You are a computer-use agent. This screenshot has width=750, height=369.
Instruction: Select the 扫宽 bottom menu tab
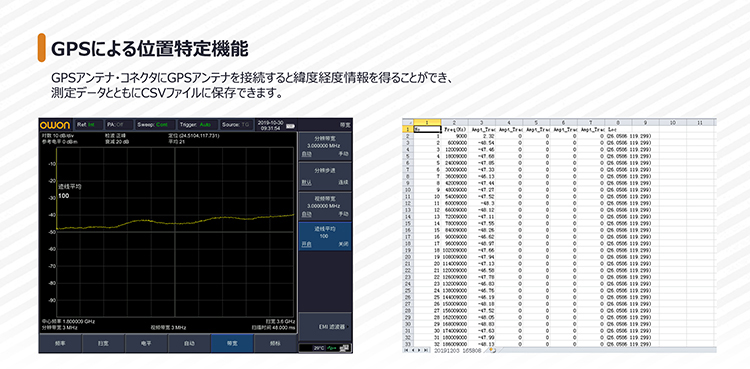click(103, 344)
